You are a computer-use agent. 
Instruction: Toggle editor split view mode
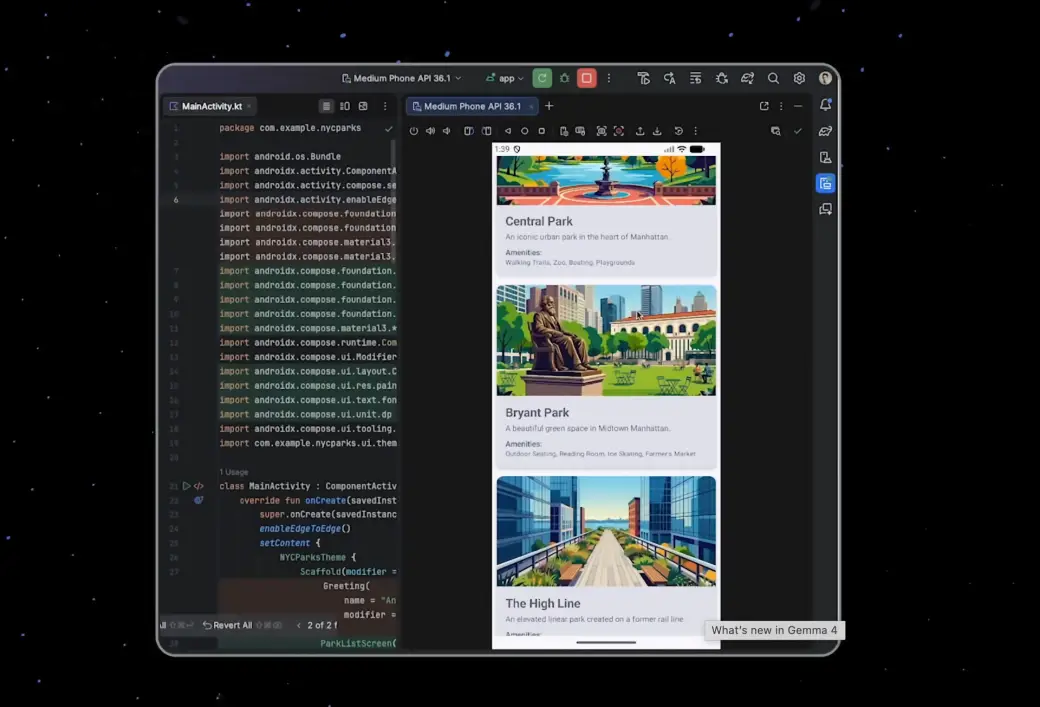pyautogui.click(x=345, y=106)
